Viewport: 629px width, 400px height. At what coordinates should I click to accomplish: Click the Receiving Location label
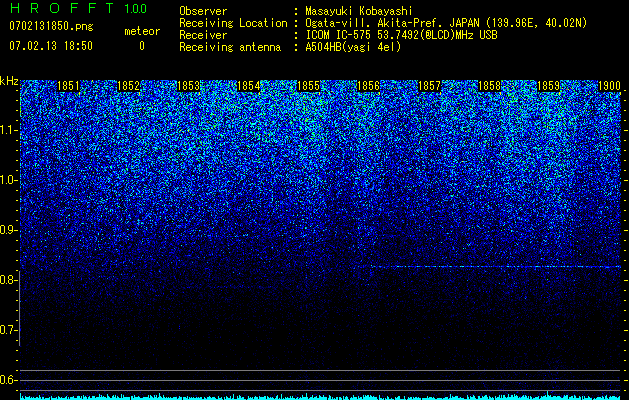click(233, 23)
